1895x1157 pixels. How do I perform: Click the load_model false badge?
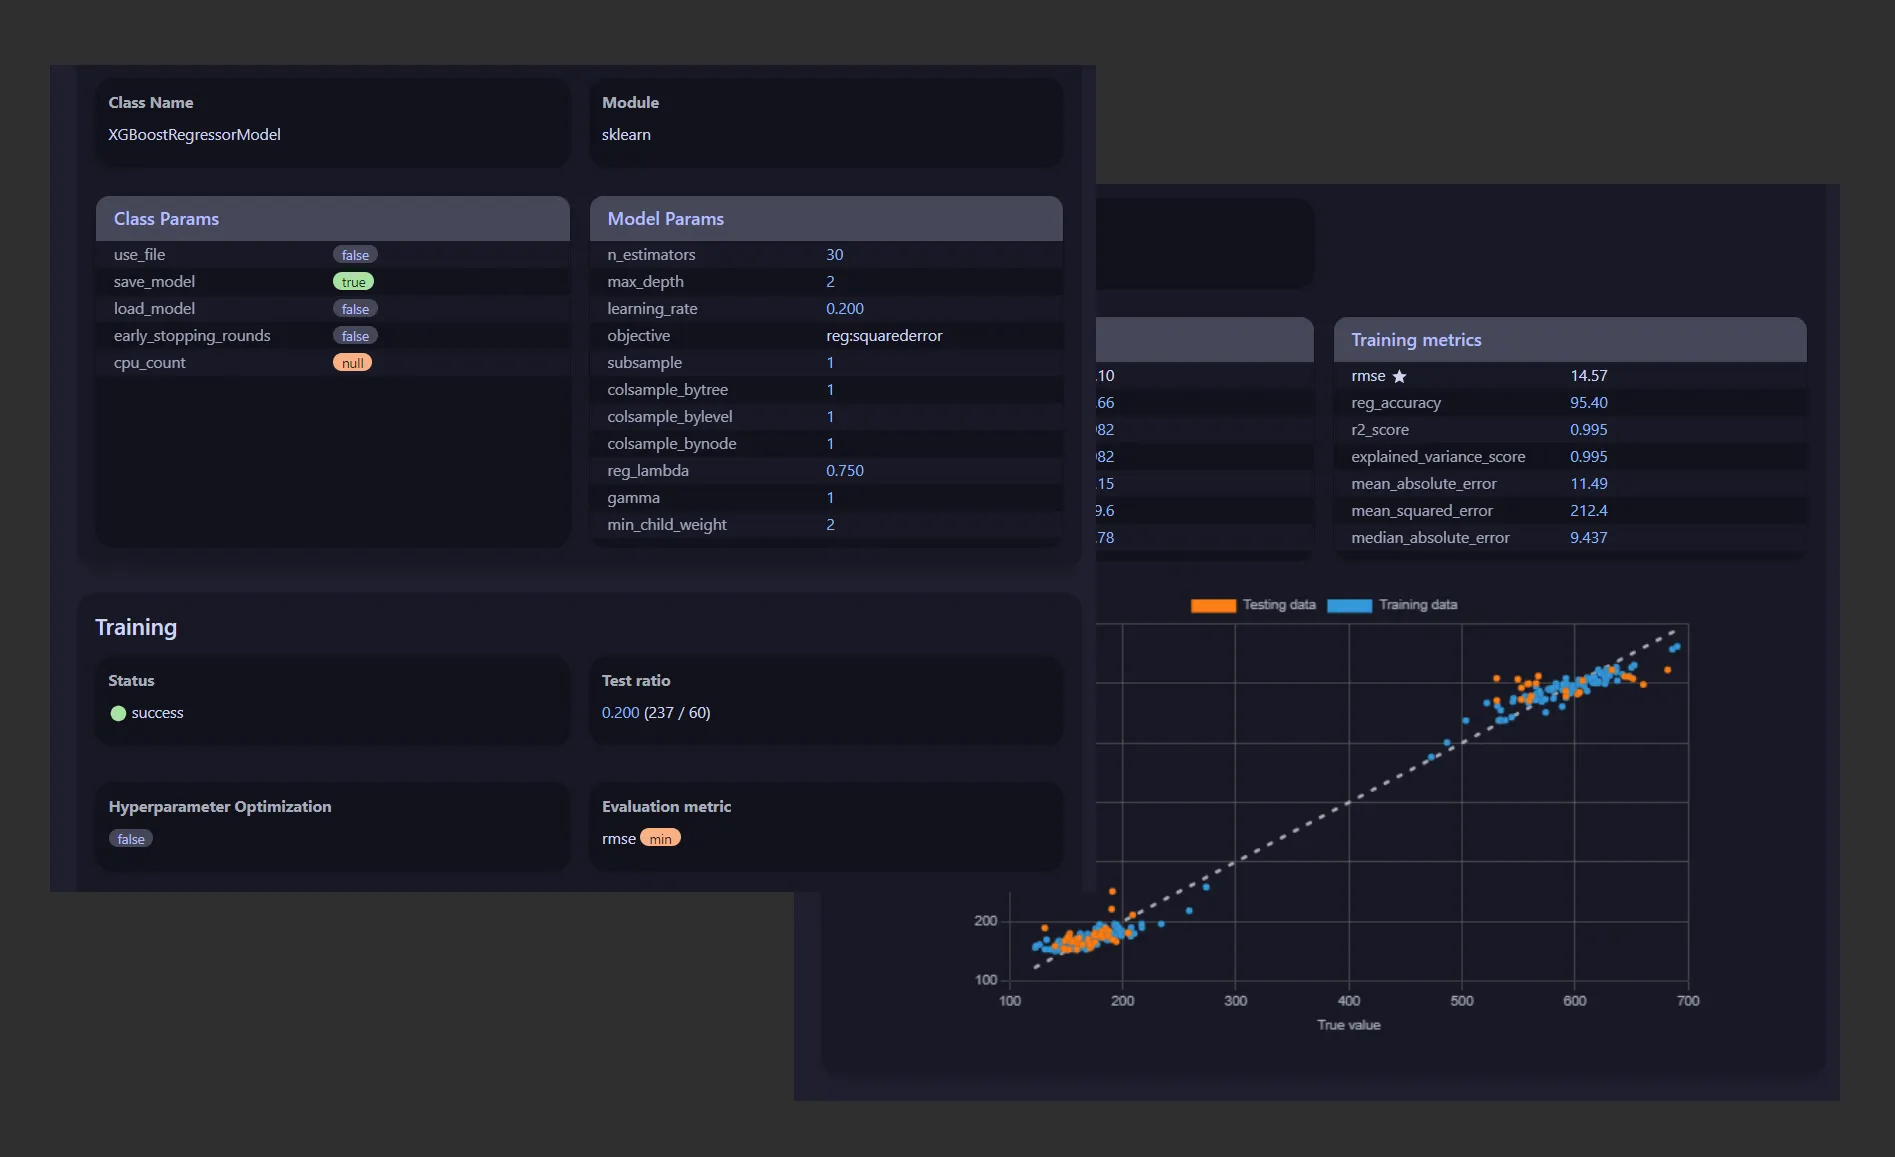point(355,309)
